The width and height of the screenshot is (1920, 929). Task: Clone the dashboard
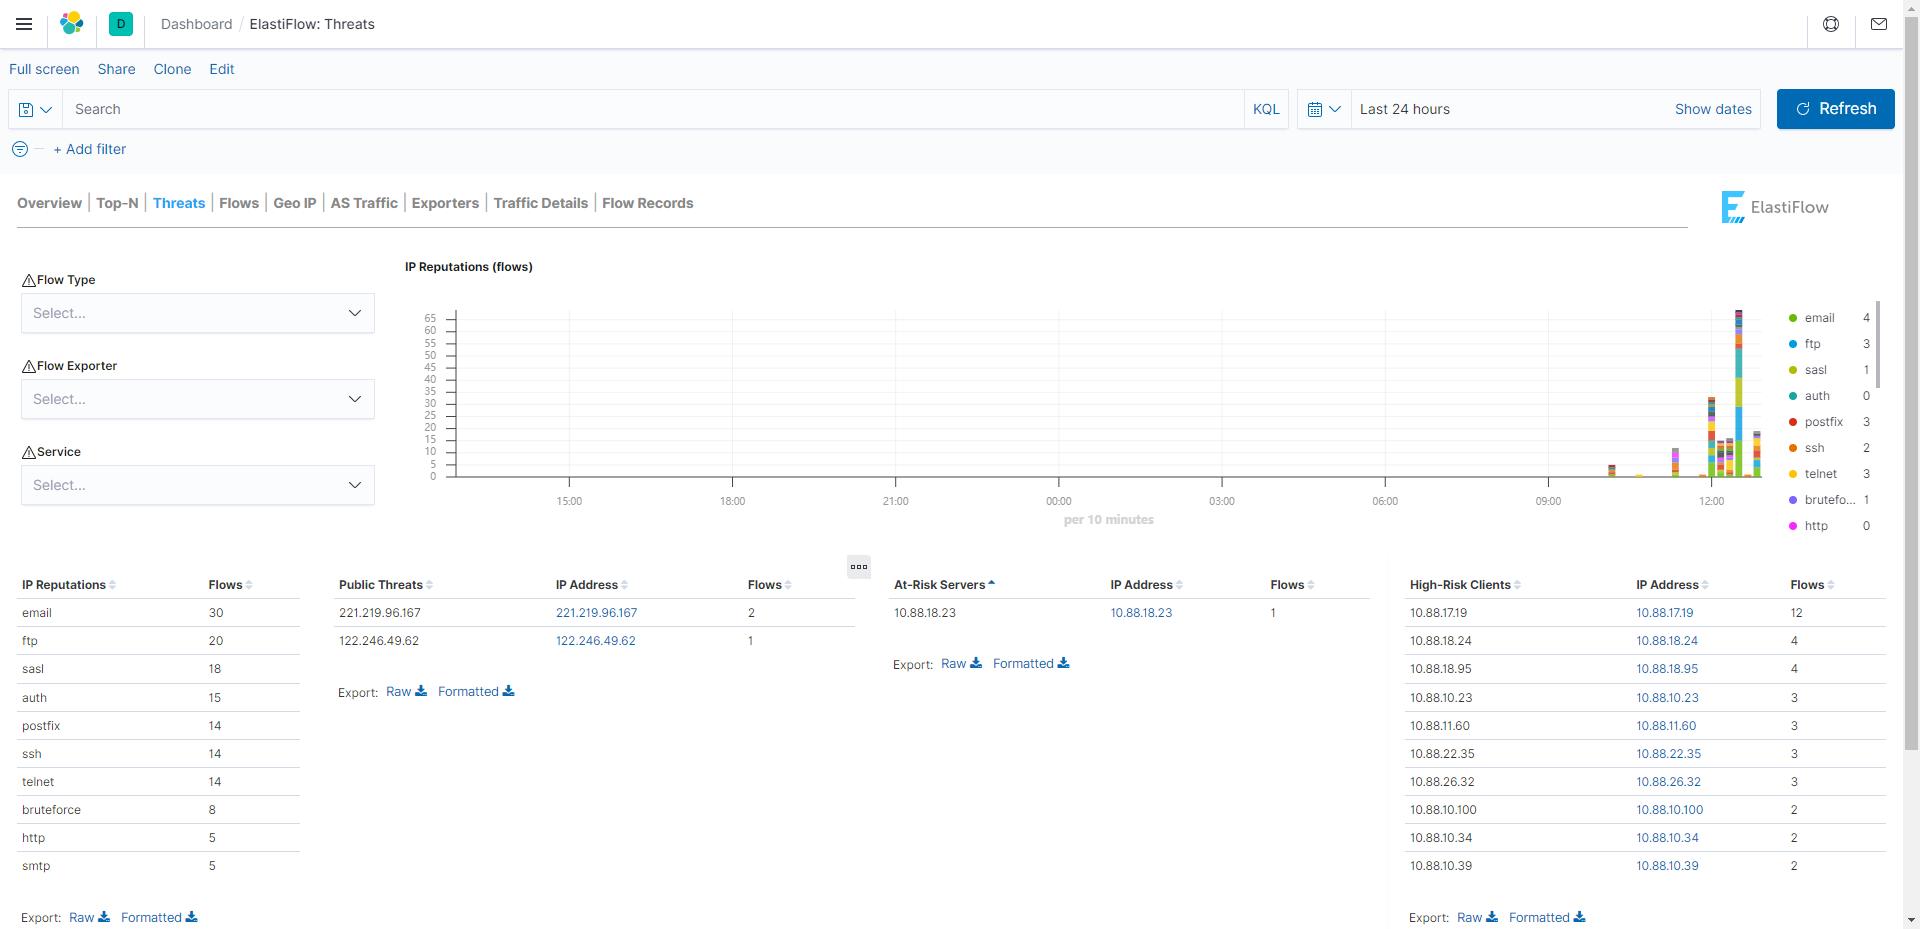tap(172, 69)
